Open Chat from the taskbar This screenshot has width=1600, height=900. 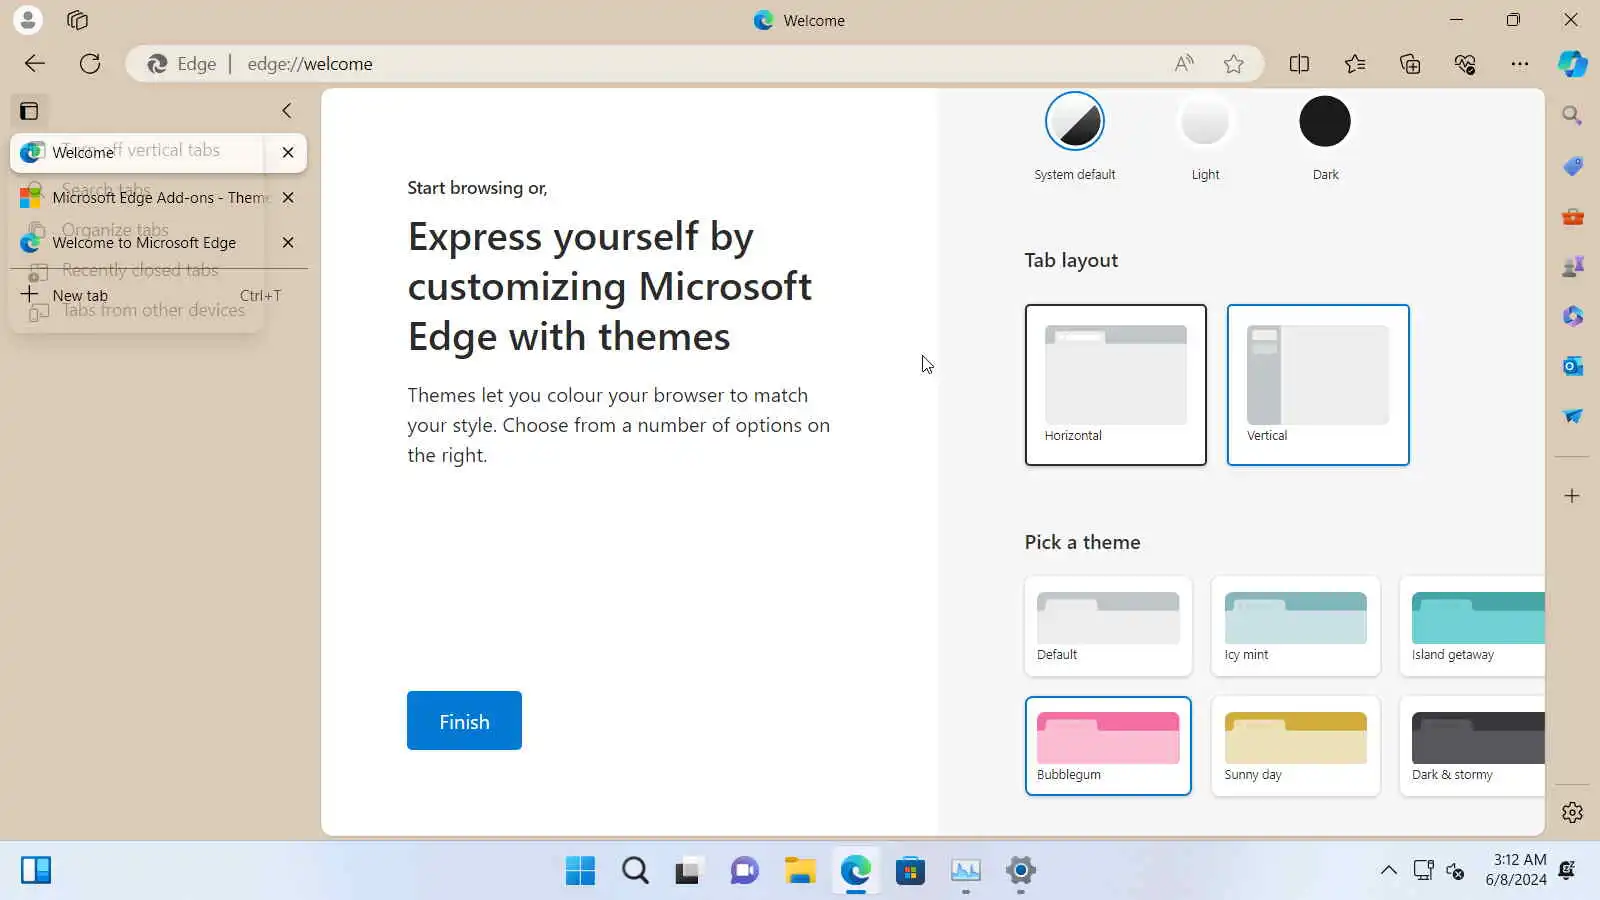click(745, 870)
